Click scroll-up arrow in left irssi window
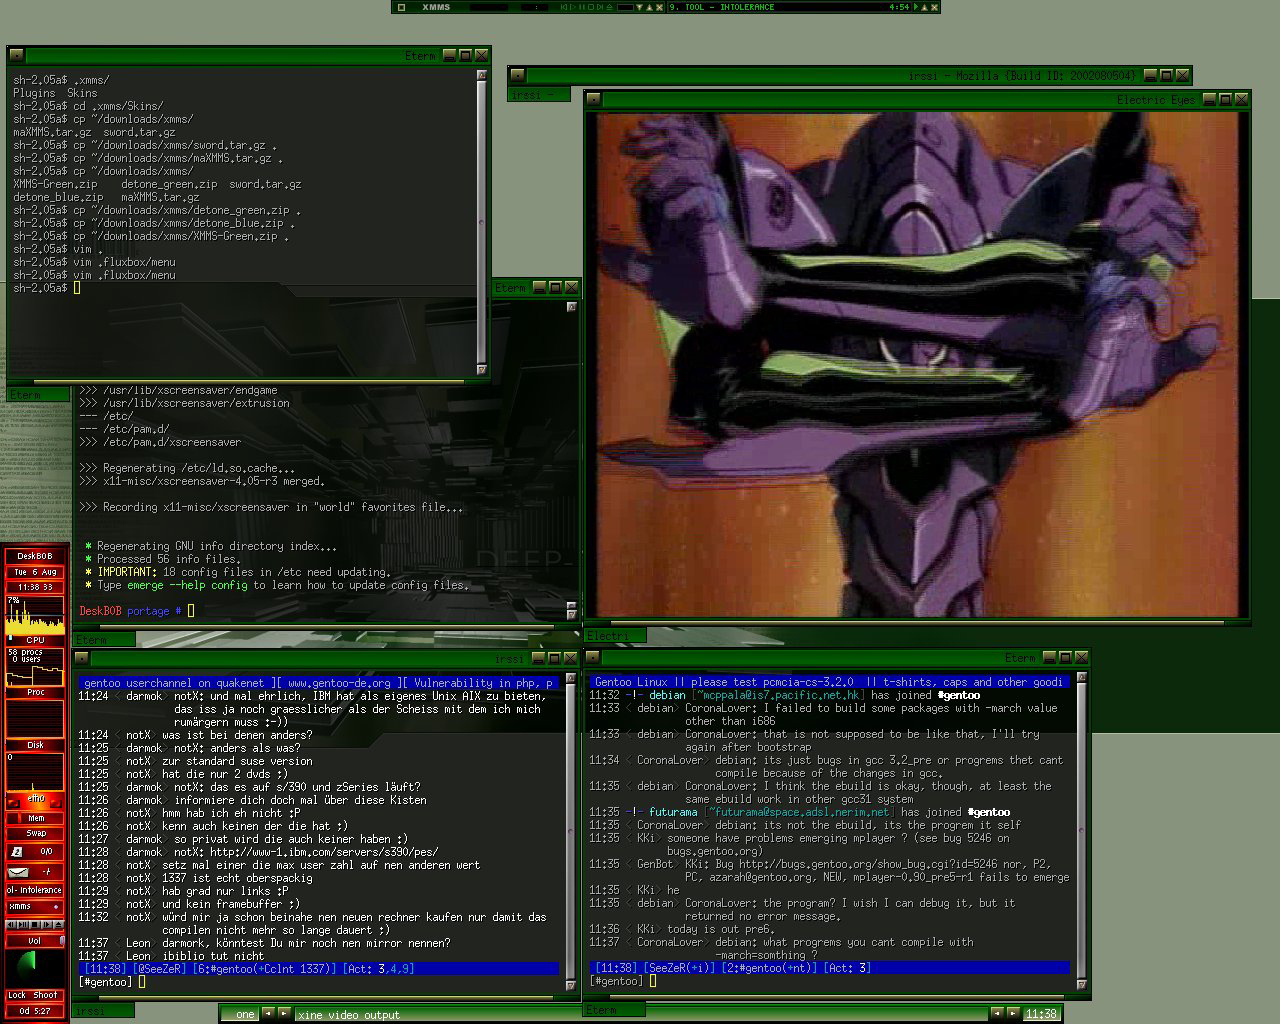This screenshot has width=1280, height=1024. click(571, 680)
